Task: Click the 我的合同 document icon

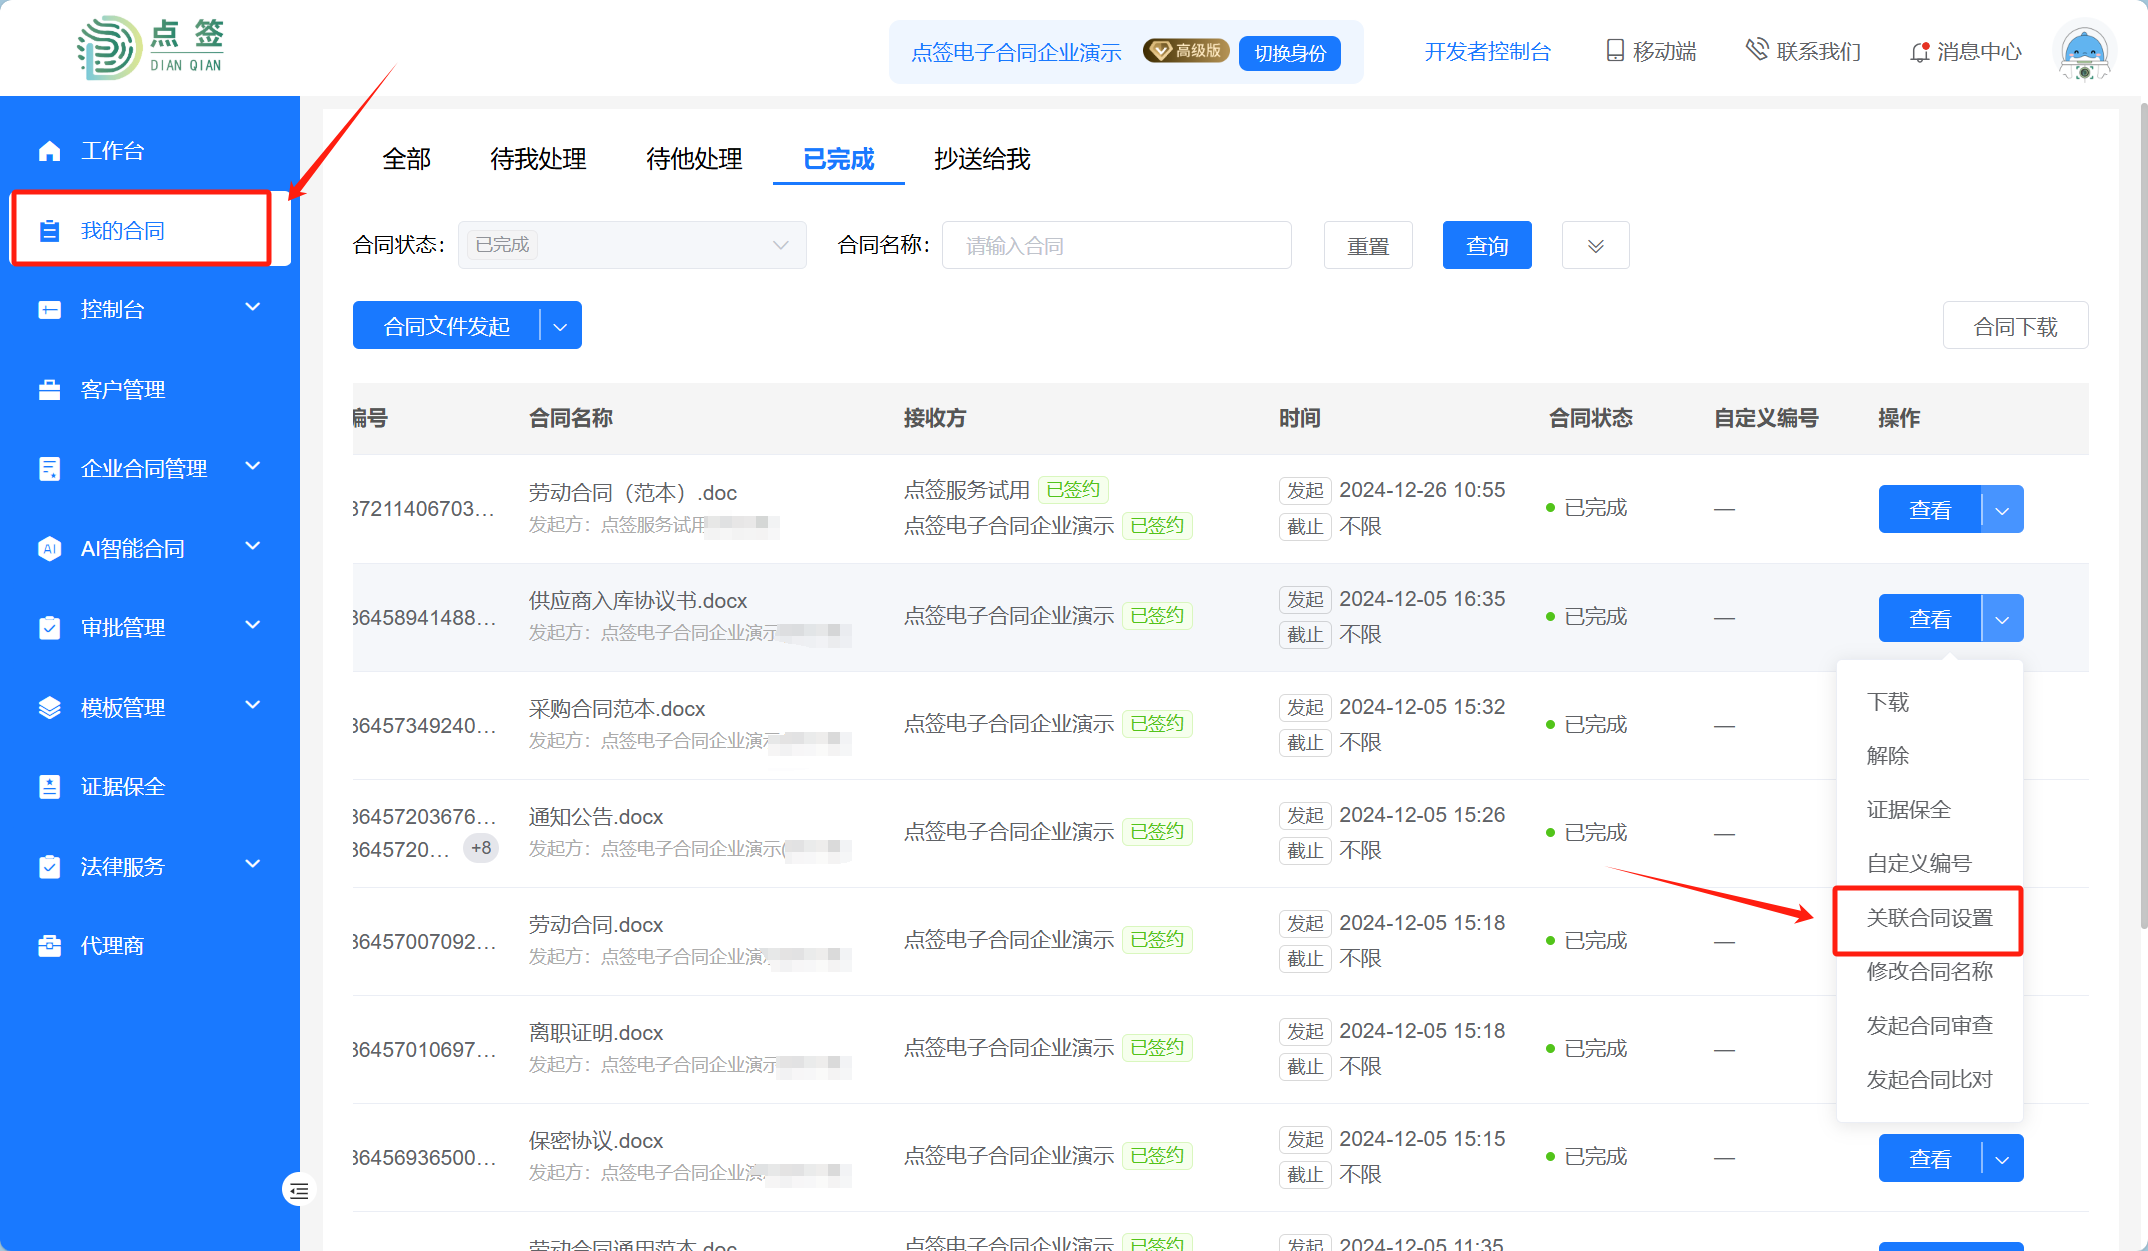Action: pos(50,231)
